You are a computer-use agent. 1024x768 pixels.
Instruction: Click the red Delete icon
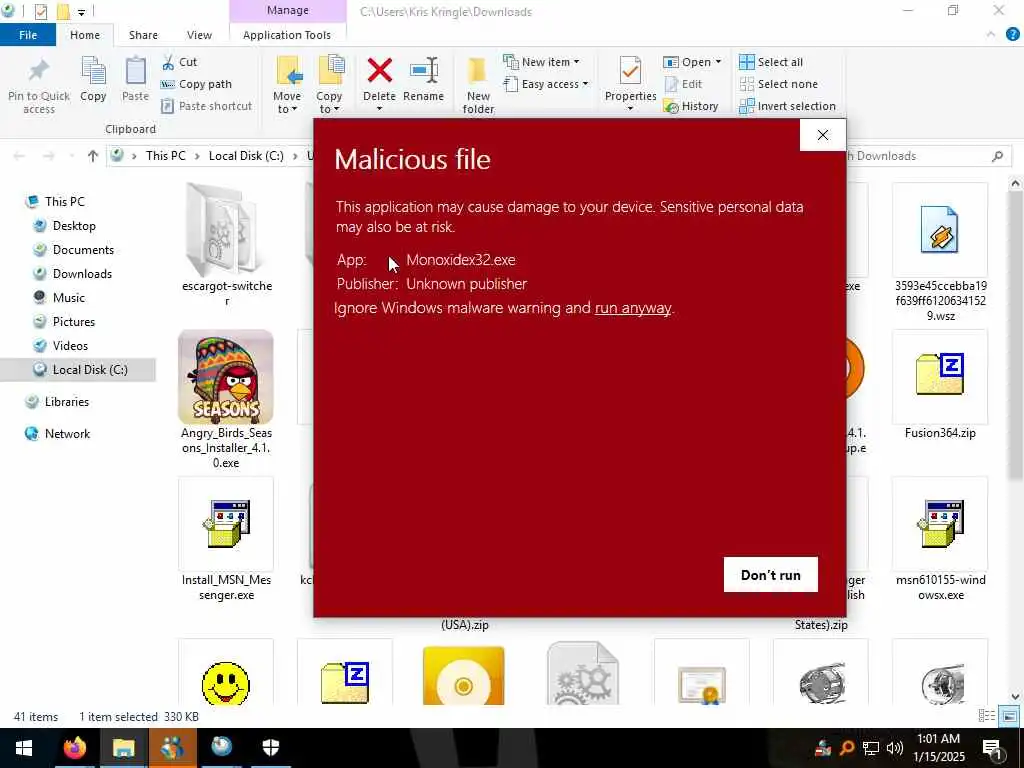(x=379, y=71)
